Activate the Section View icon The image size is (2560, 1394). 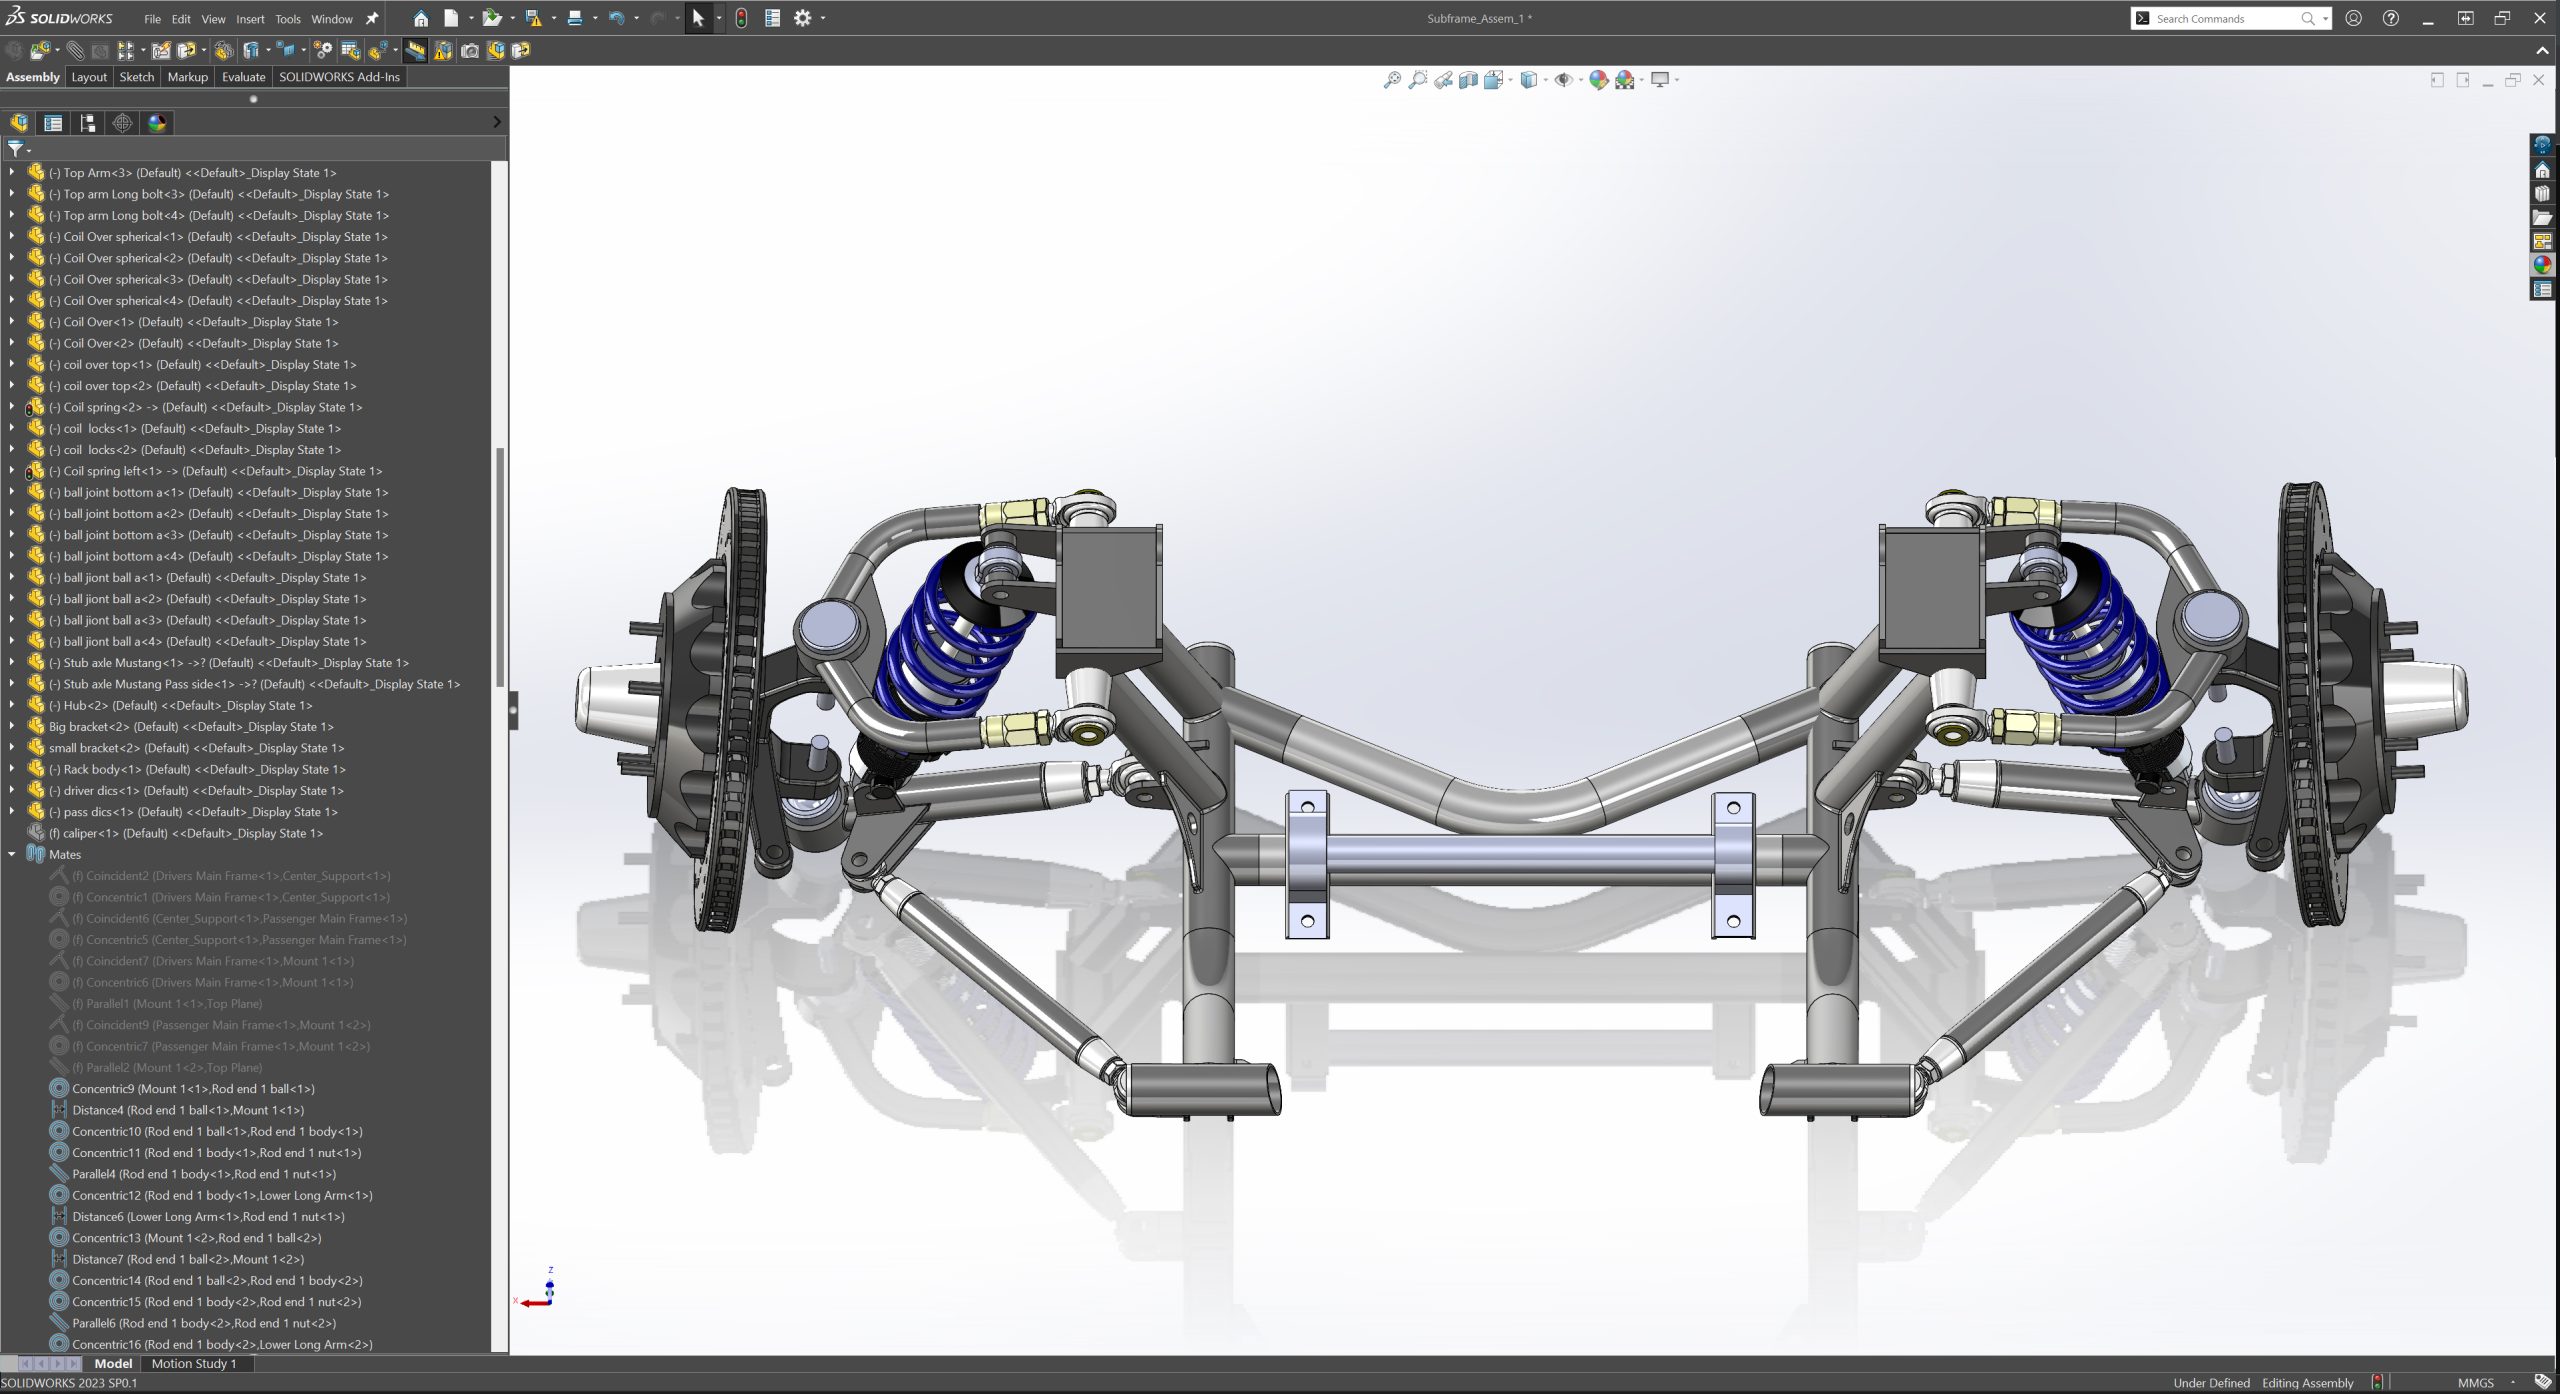tap(1468, 80)
